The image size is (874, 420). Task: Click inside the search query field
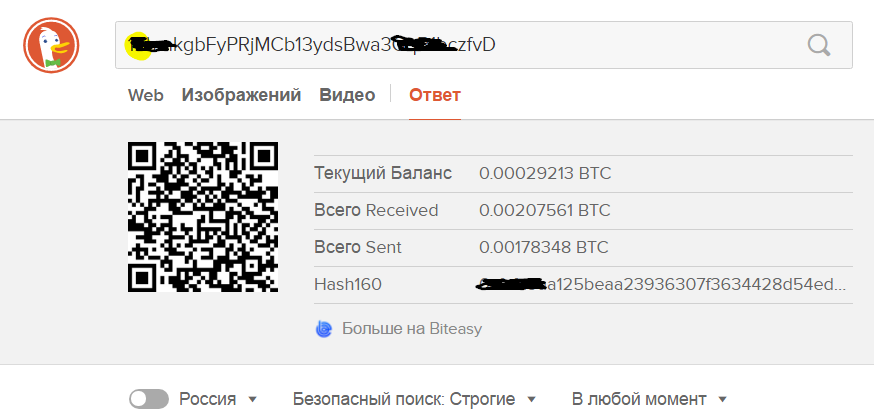coord(450,45)
